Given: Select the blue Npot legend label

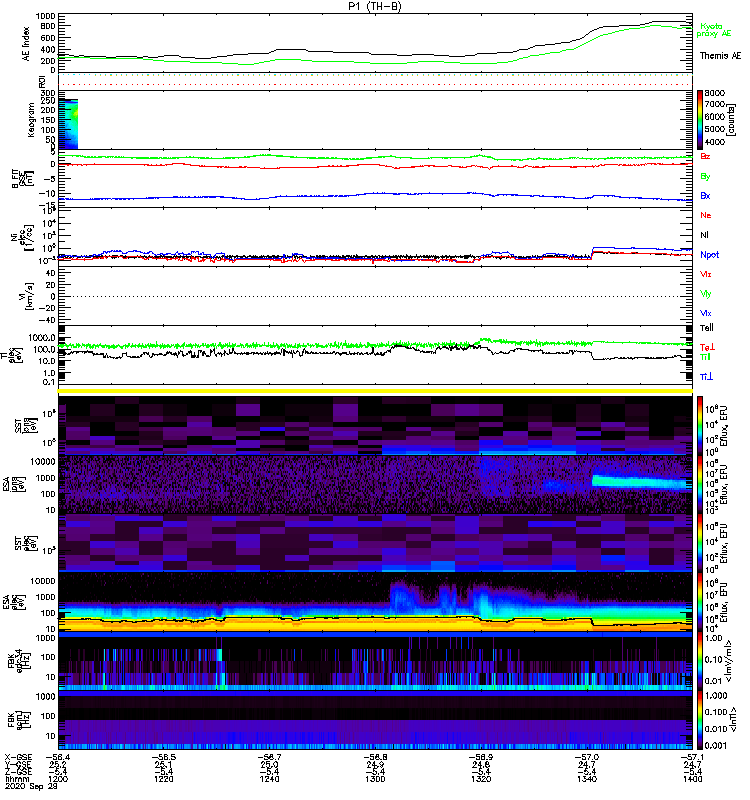Looking at the screenshot, I should click(x=709, y=255).
